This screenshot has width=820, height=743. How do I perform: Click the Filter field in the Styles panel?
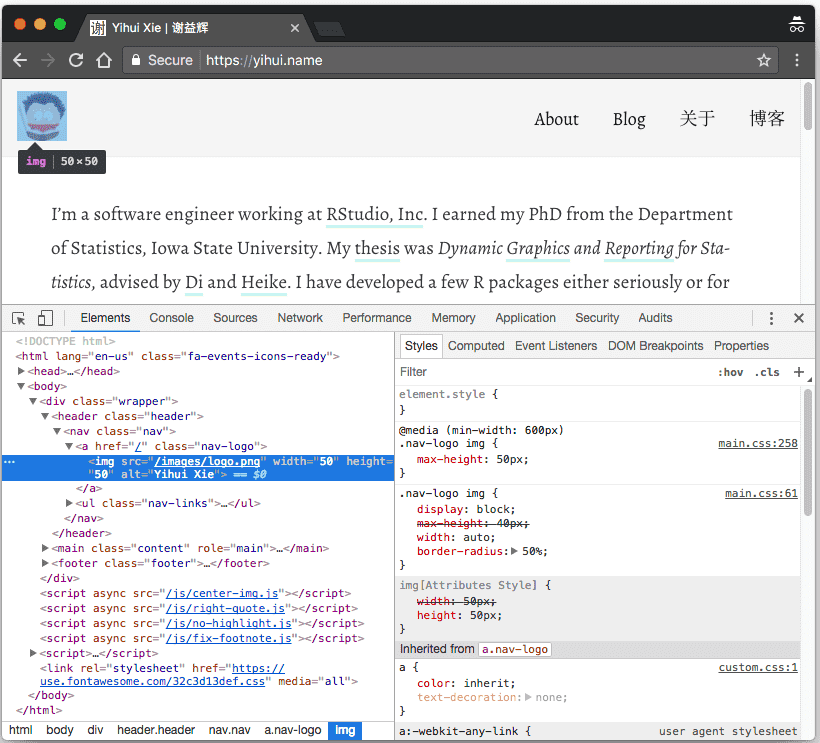(x=450, y=371)
